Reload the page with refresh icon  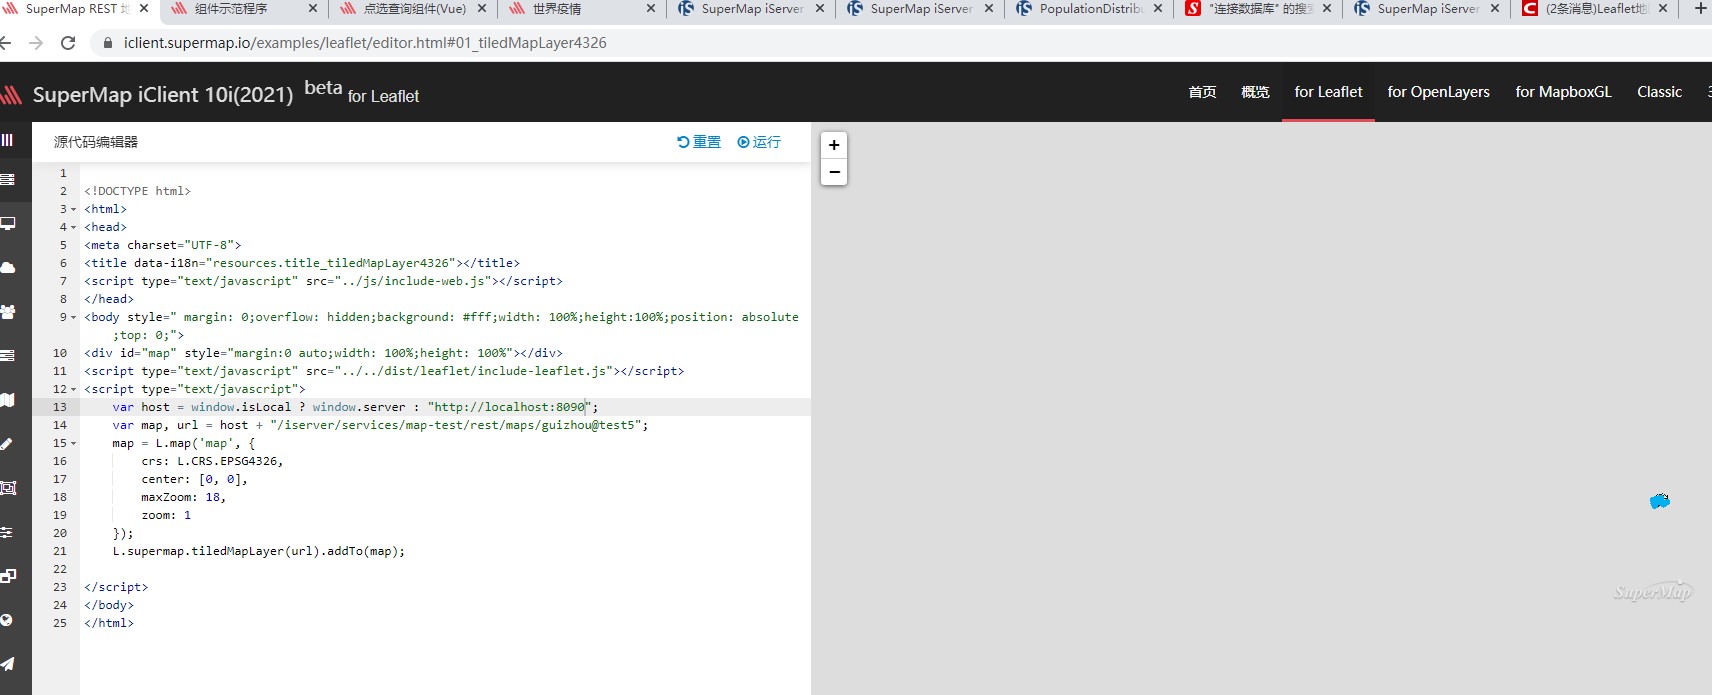coord(68,43)
